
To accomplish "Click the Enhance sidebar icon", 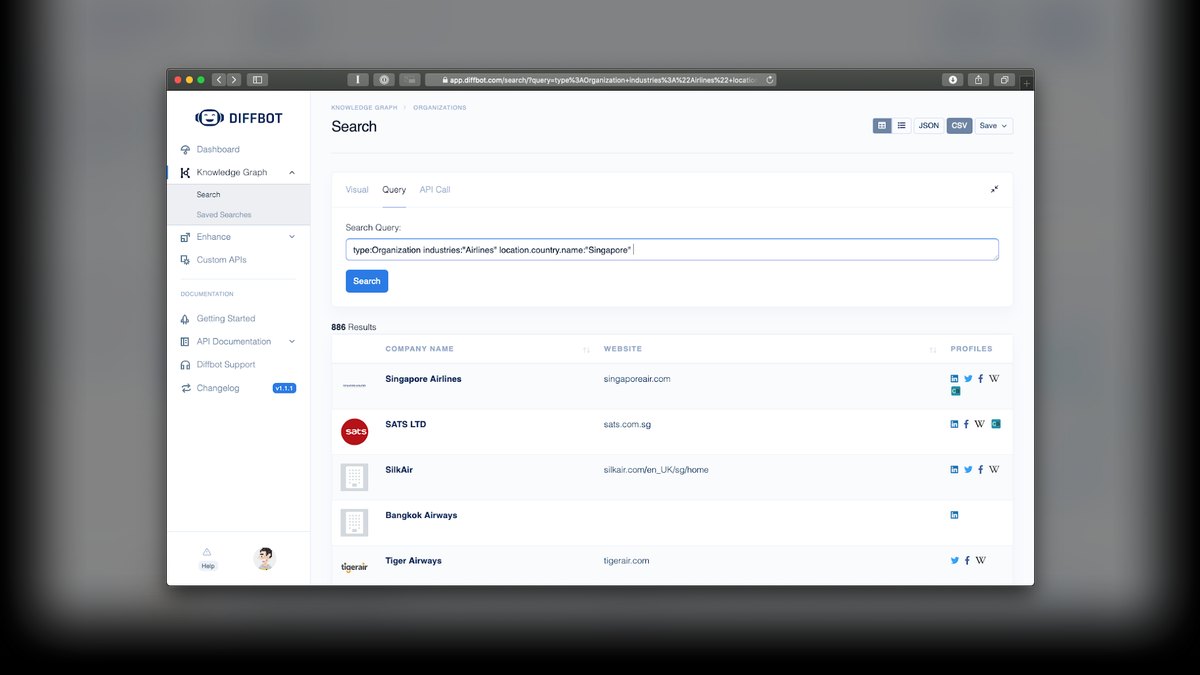I will click(x=185, y=237).
